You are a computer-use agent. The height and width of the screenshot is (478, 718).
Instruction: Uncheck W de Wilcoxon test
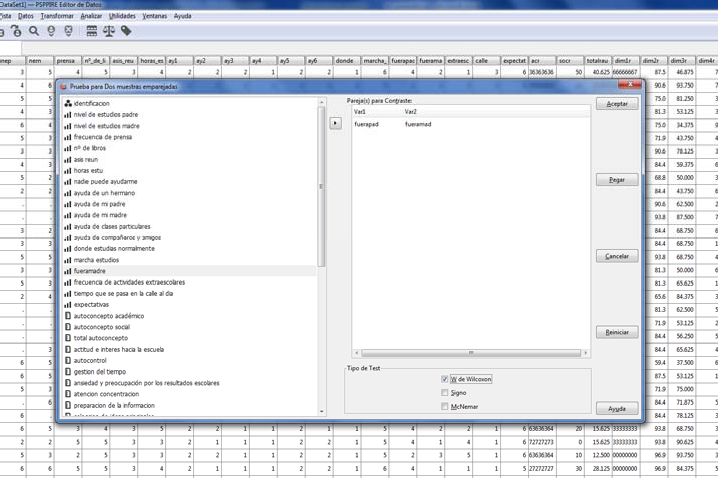445,380
